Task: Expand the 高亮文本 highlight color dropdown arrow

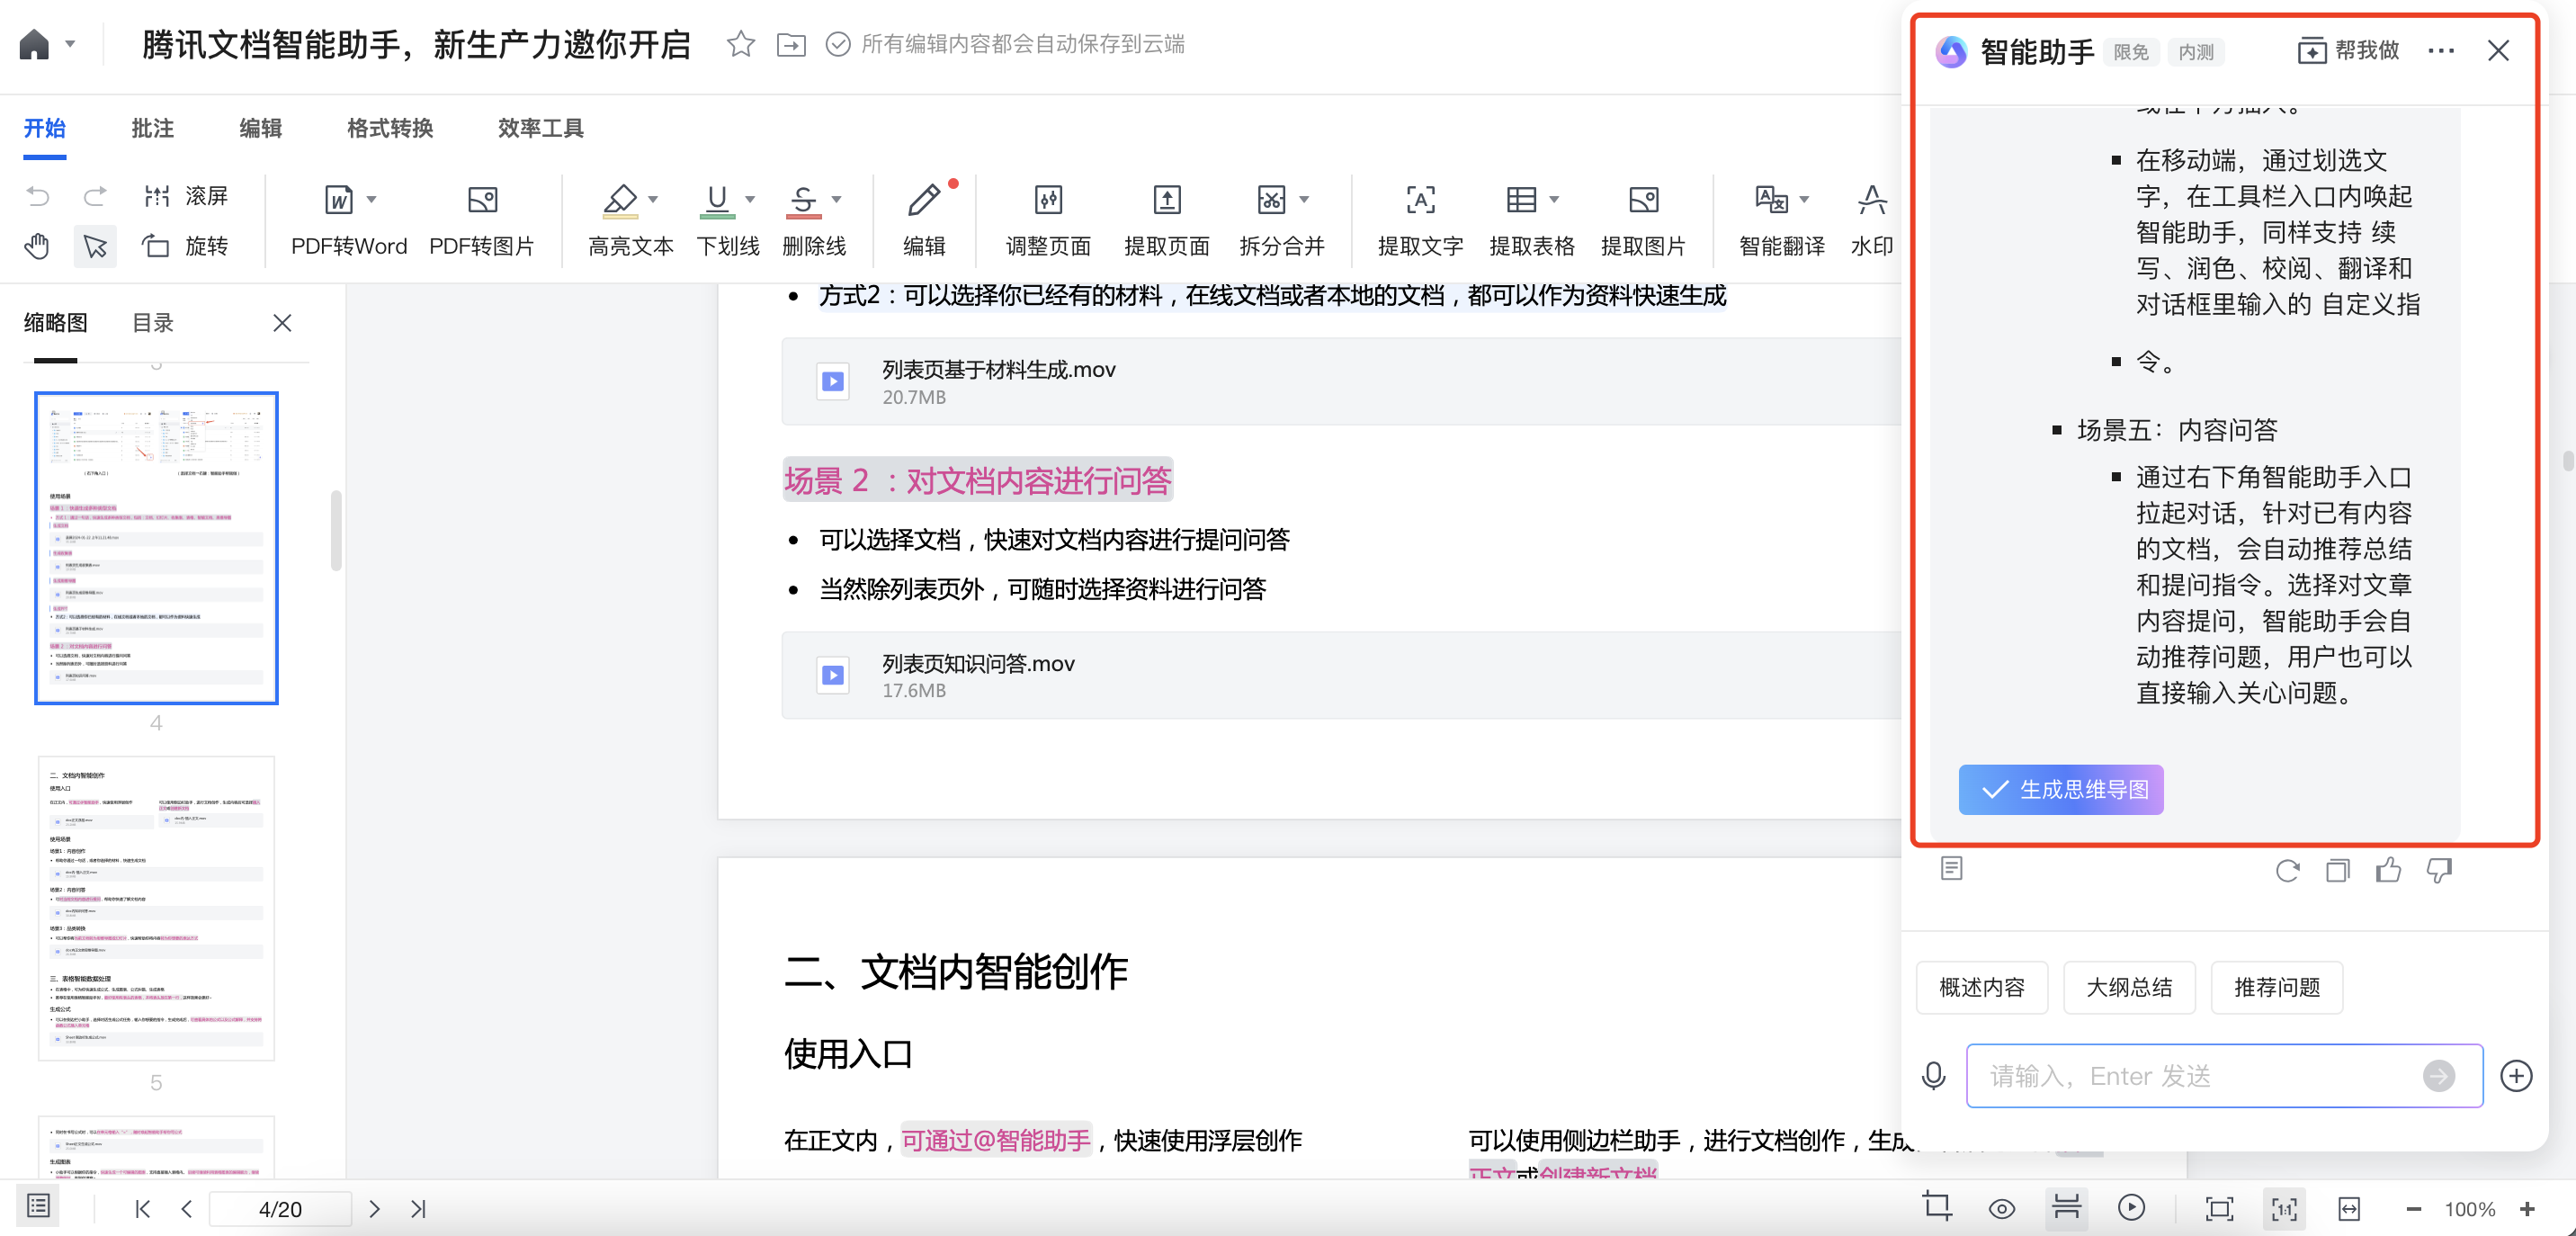Action: click(x=653, y=199)
